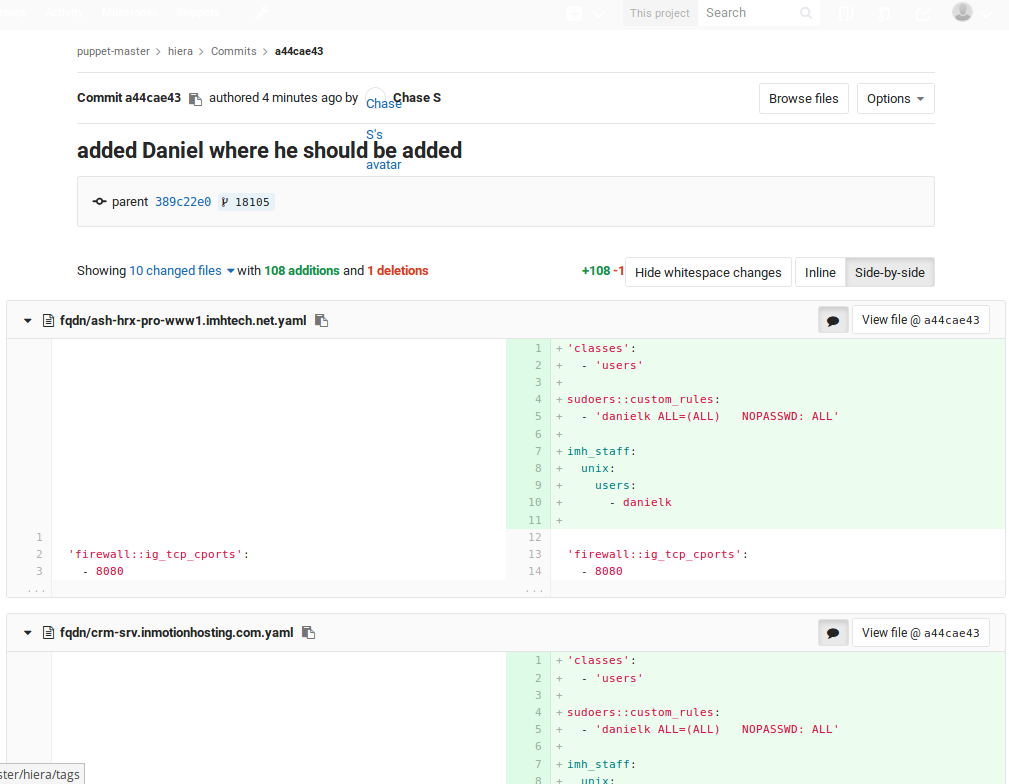The image size is (1009, 784).
Task: Hide whitespace changes in the diff
Action: [x=708, y=272]
